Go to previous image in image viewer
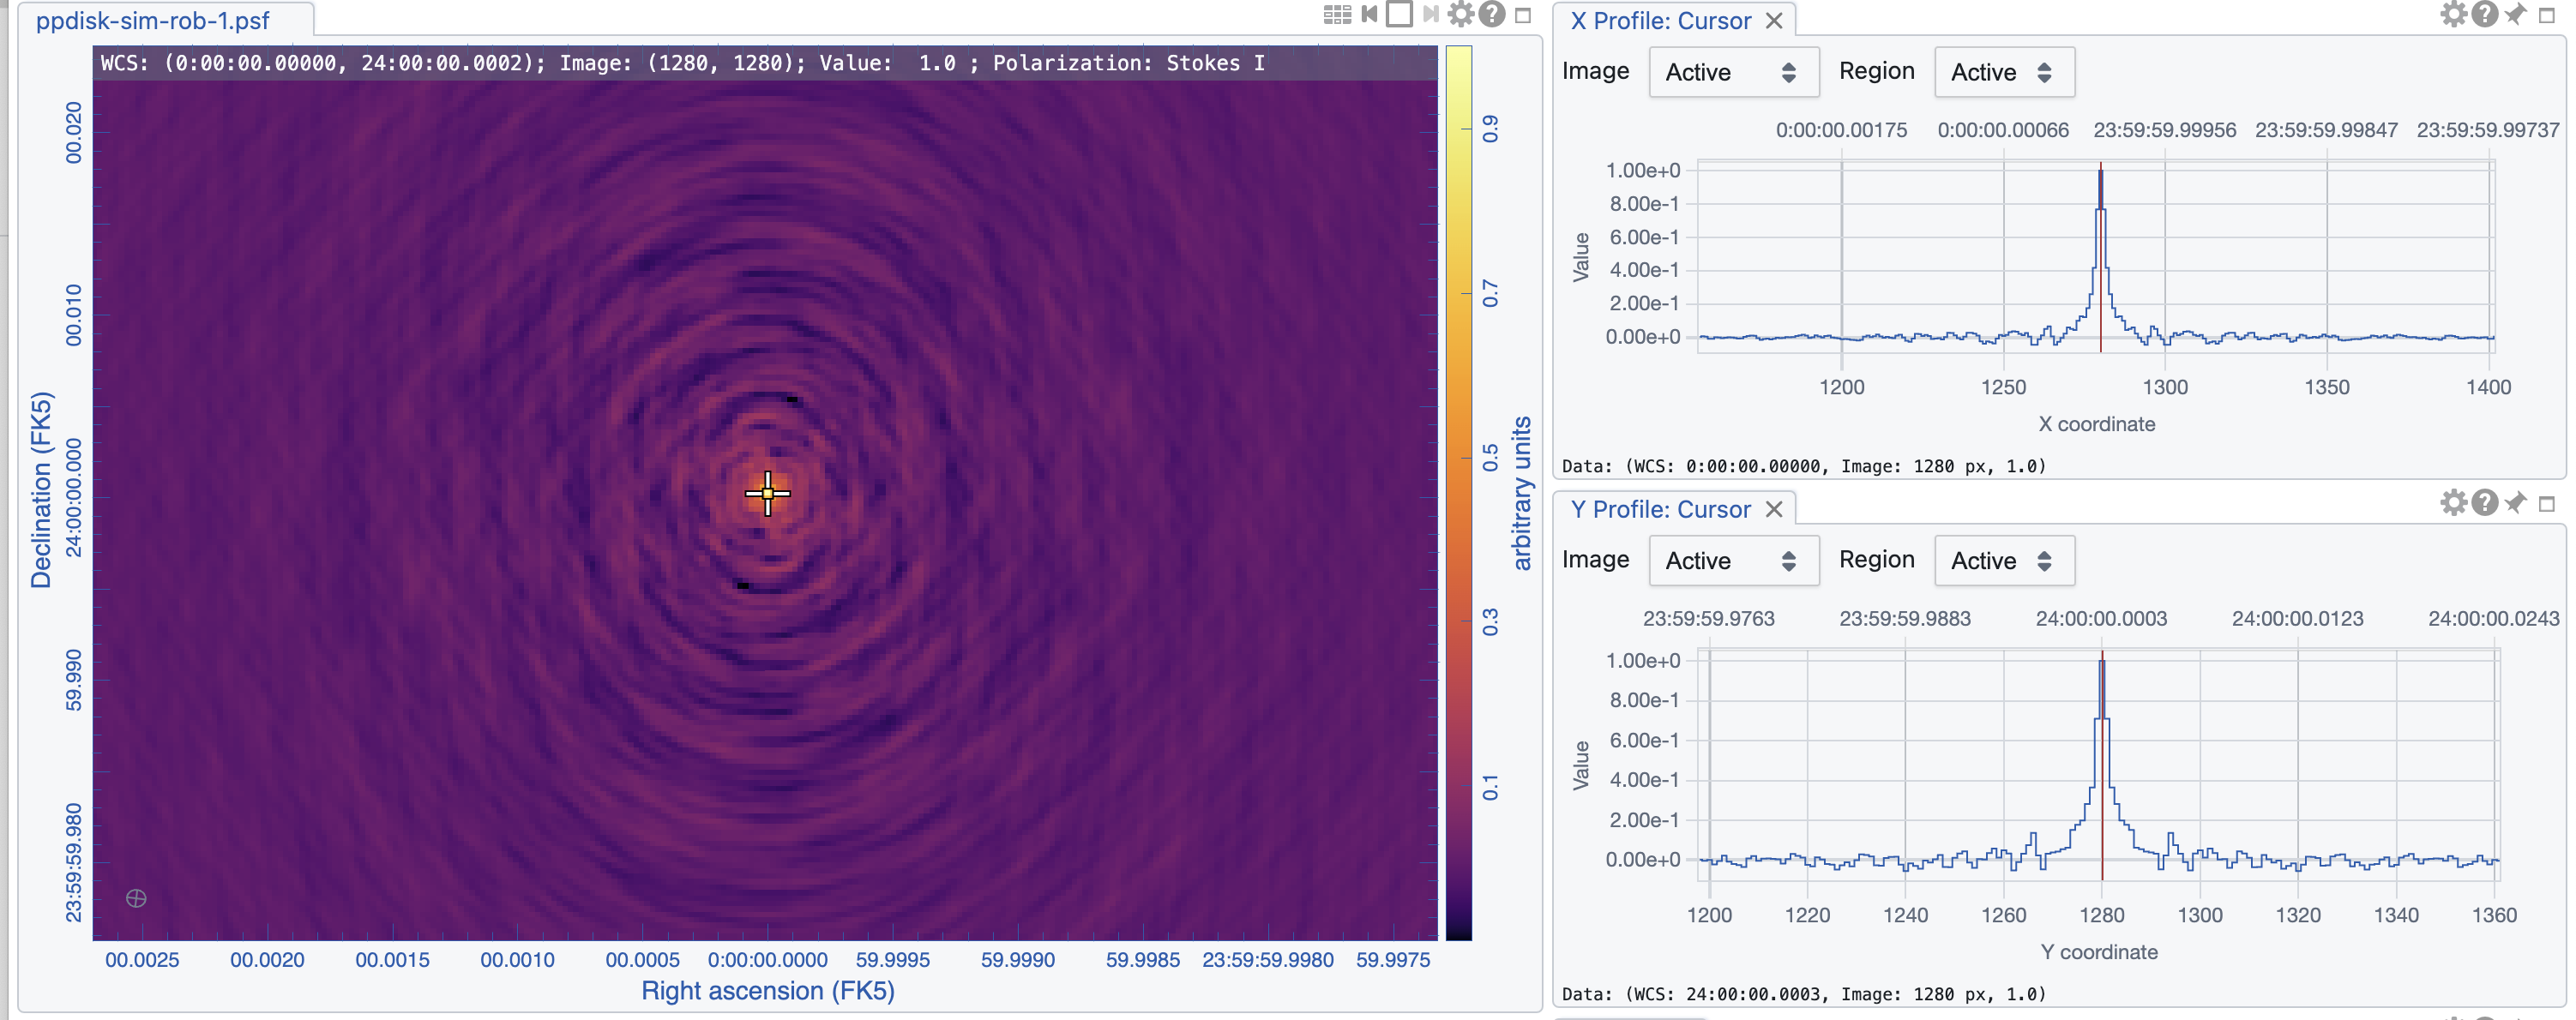Viewport: 2576px width, 1020px height. [x=1369, y=15]
